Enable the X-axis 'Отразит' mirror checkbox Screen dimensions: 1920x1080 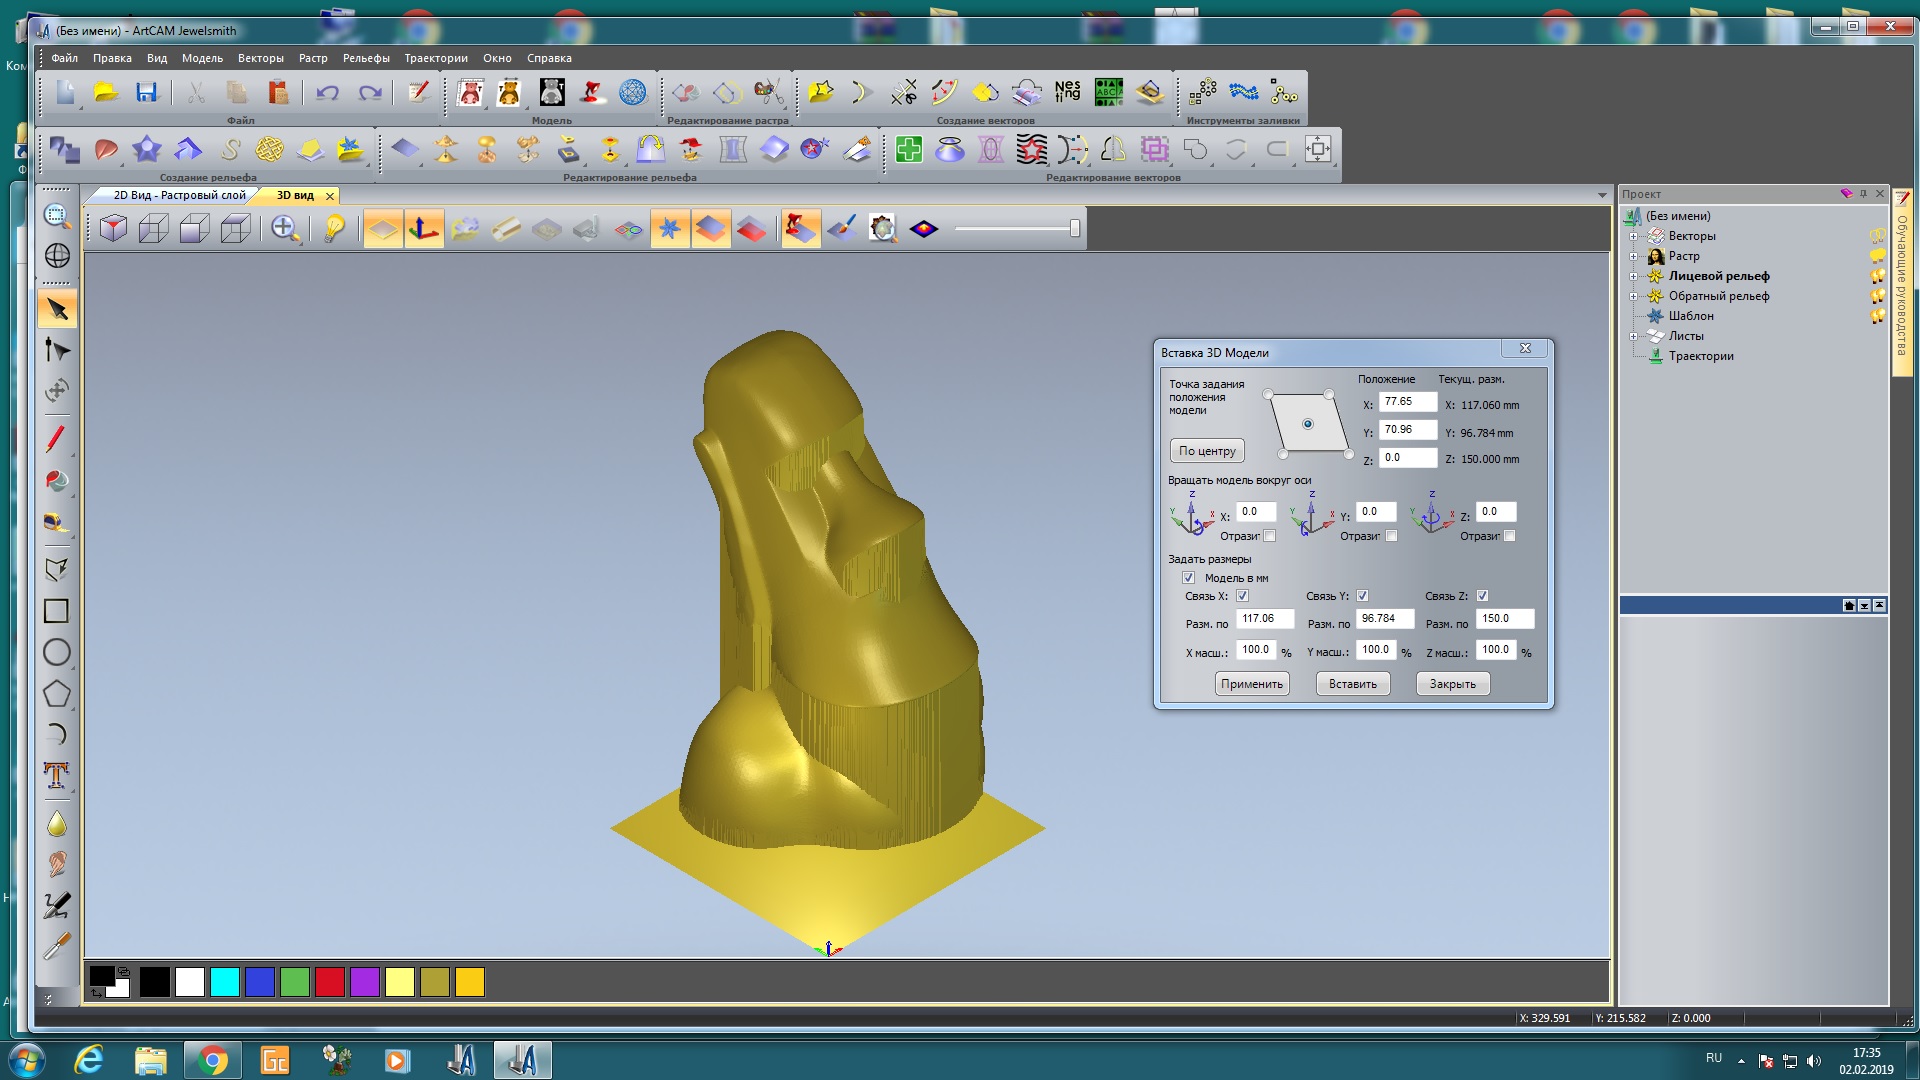[x=1270, y=536]
